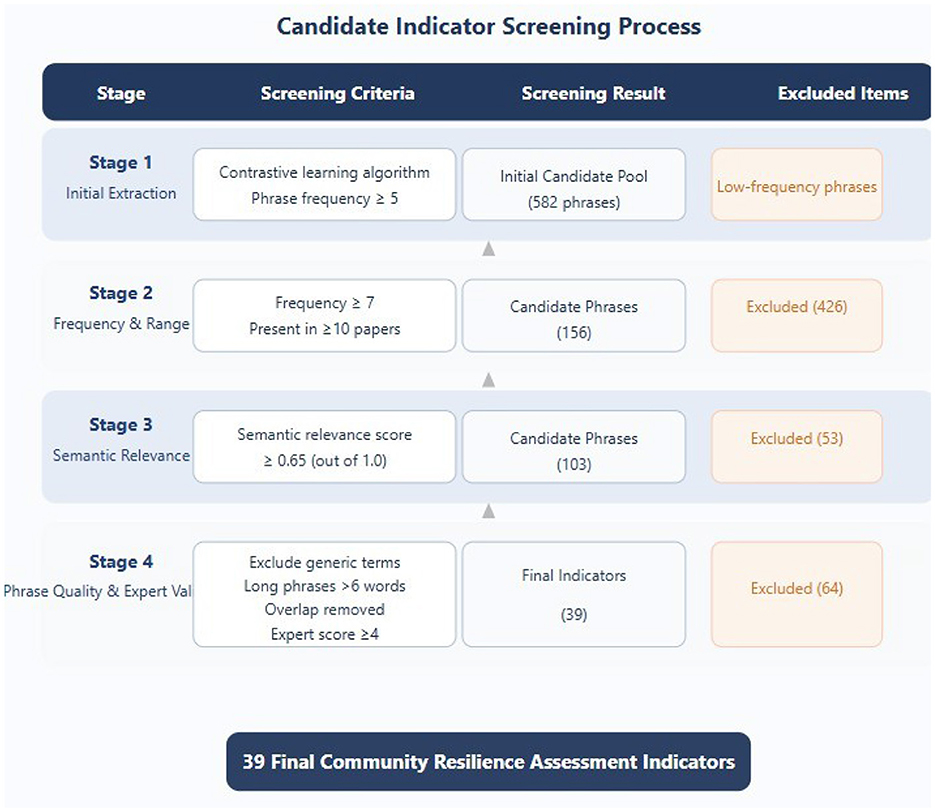
Task: Select the Stage 1 Initial Extraction label
Action: tap(121, 177)
